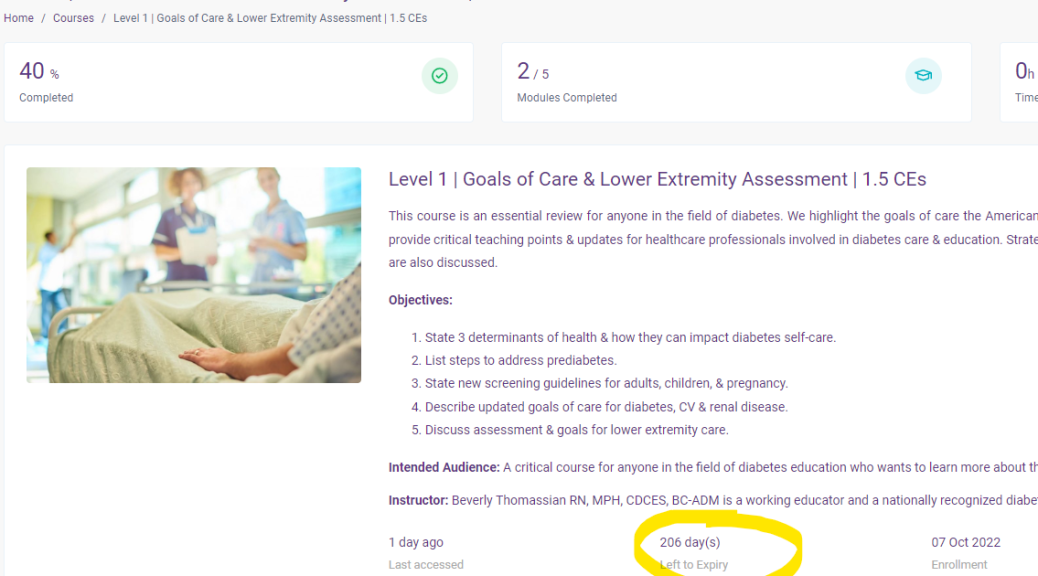Click the 206 day(s) Left to Expiry value

[690, 543]
